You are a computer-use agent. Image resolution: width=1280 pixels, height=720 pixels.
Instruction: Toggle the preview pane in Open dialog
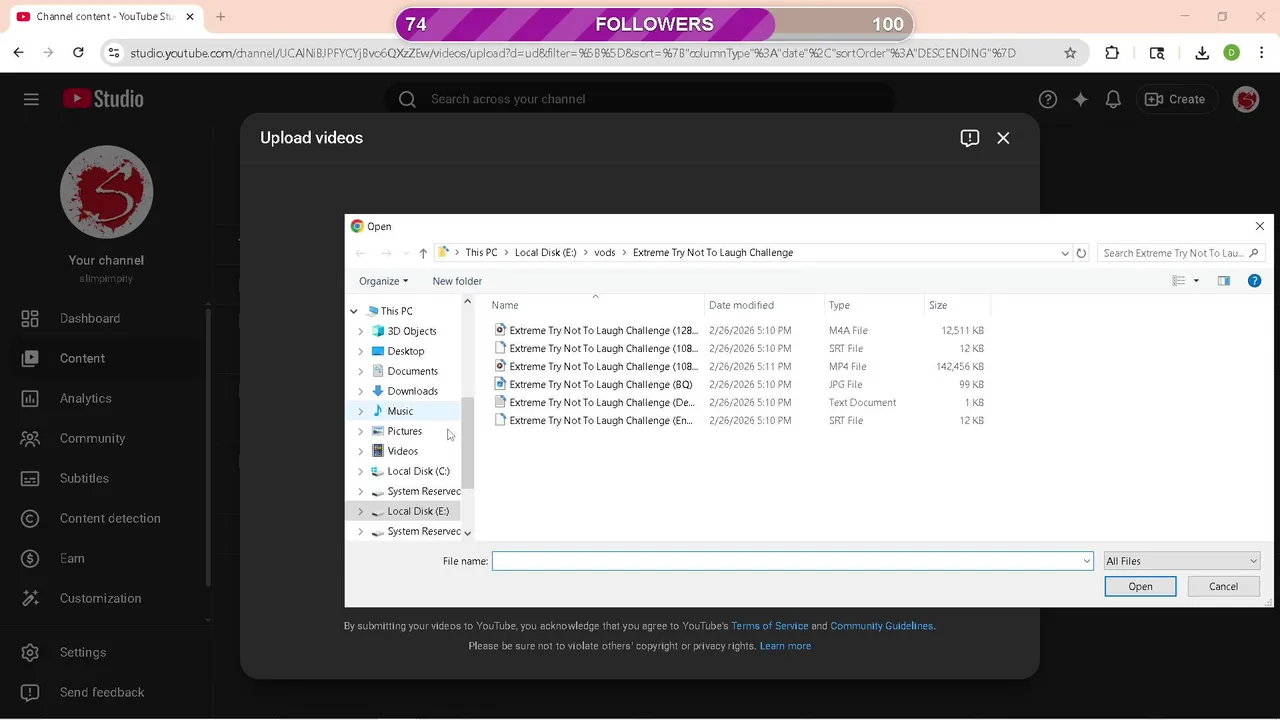1223,281
